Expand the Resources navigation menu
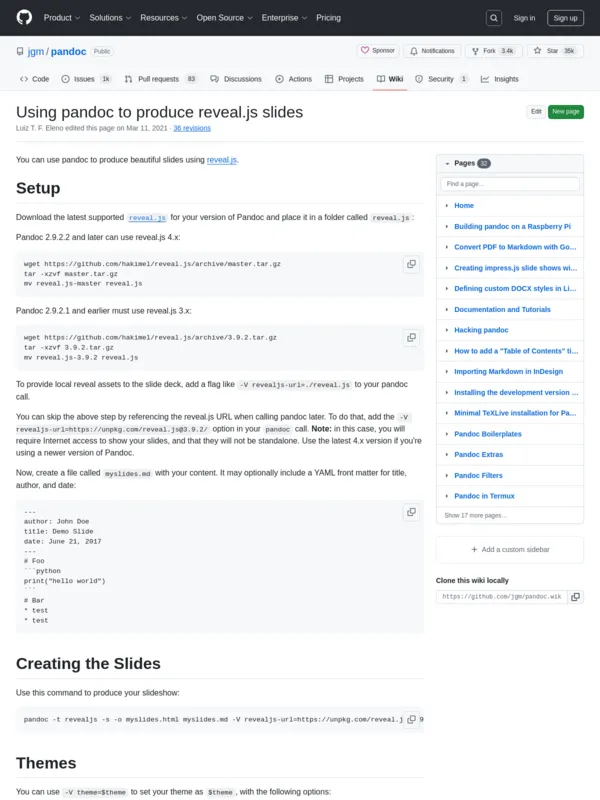This screenshot has width=600, height=800. [x=163, y=17]
